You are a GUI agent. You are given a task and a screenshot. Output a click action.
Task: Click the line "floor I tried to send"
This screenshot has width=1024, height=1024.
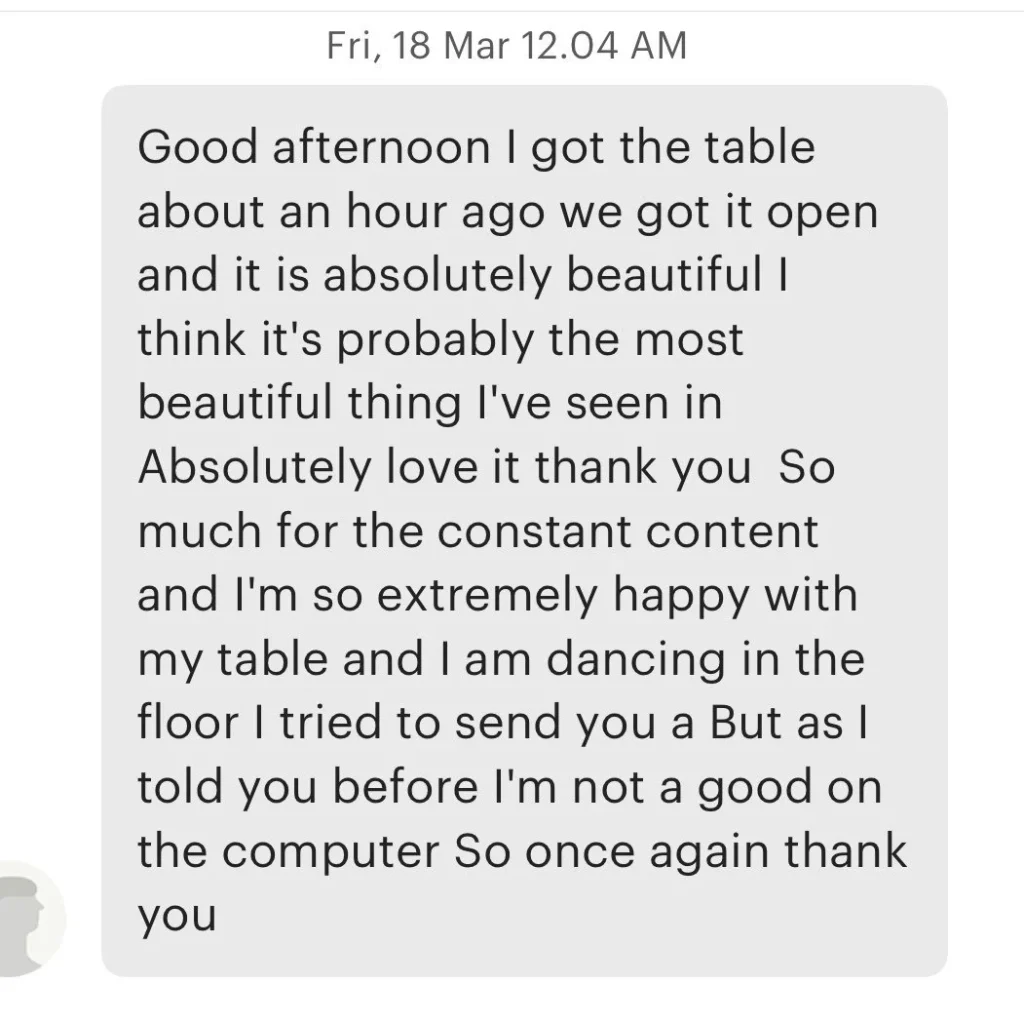(503, 723)
